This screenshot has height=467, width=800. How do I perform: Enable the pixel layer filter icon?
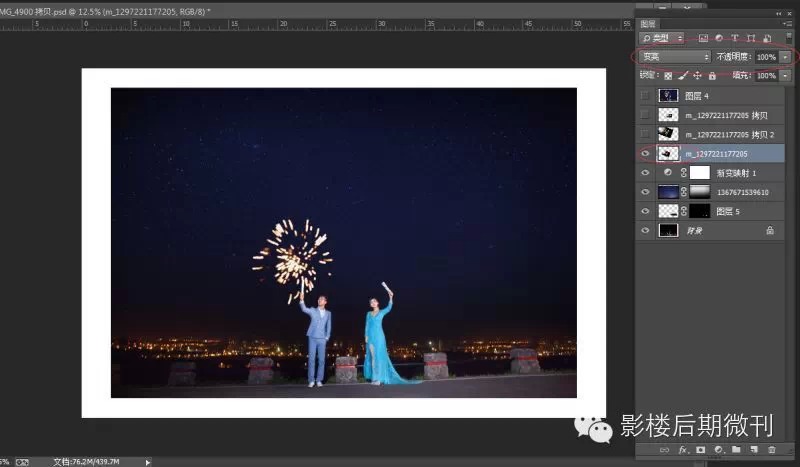(703, 38)
